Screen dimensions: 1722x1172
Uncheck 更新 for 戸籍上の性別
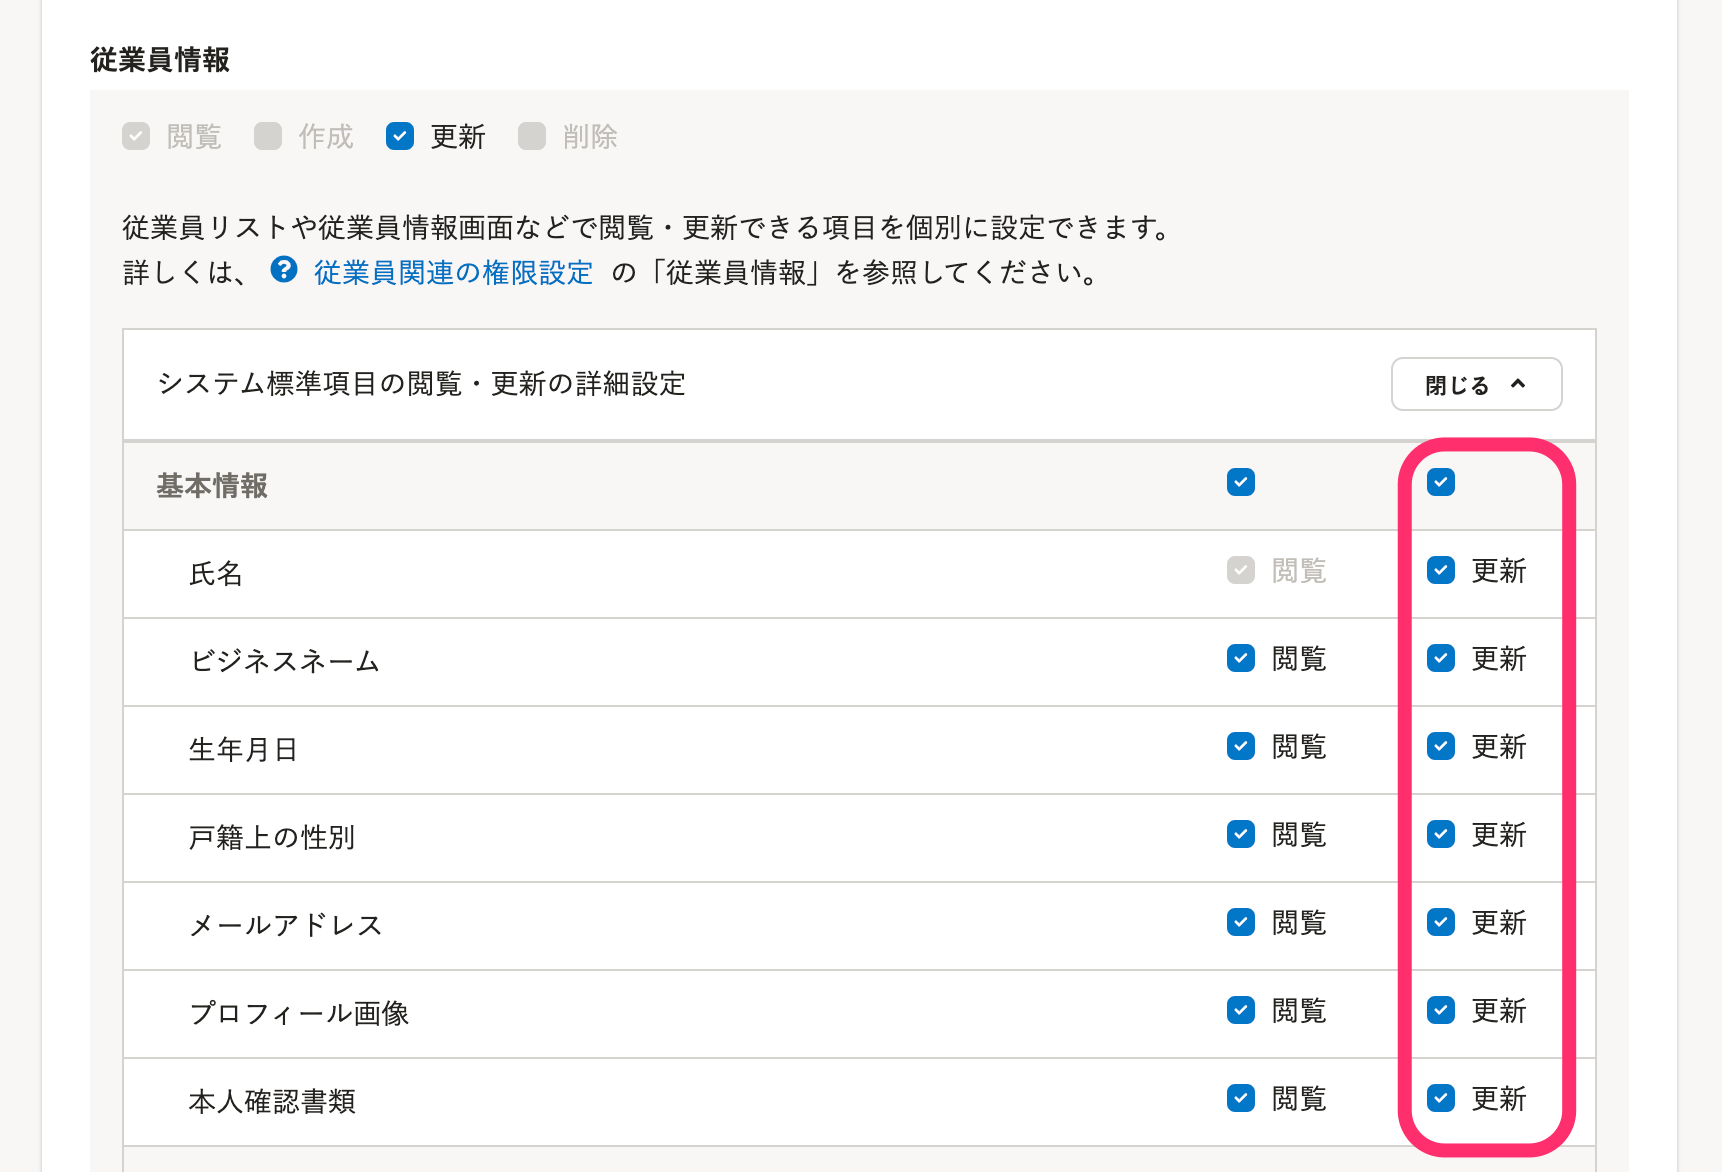pos(1441,834)
